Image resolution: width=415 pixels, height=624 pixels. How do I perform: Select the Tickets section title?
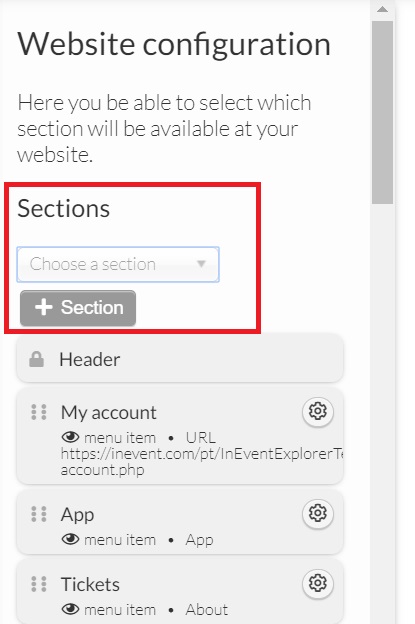[90, 585]
